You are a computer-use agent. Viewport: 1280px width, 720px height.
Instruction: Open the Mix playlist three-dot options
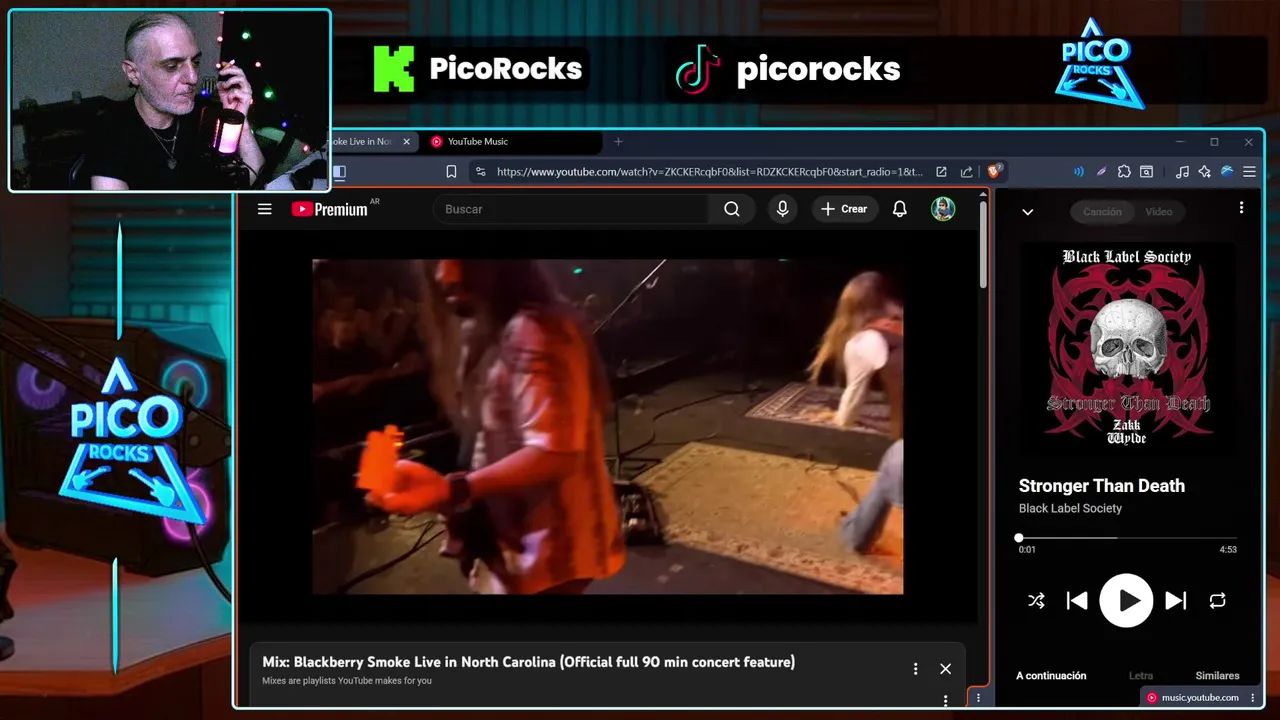click(915, 669)
